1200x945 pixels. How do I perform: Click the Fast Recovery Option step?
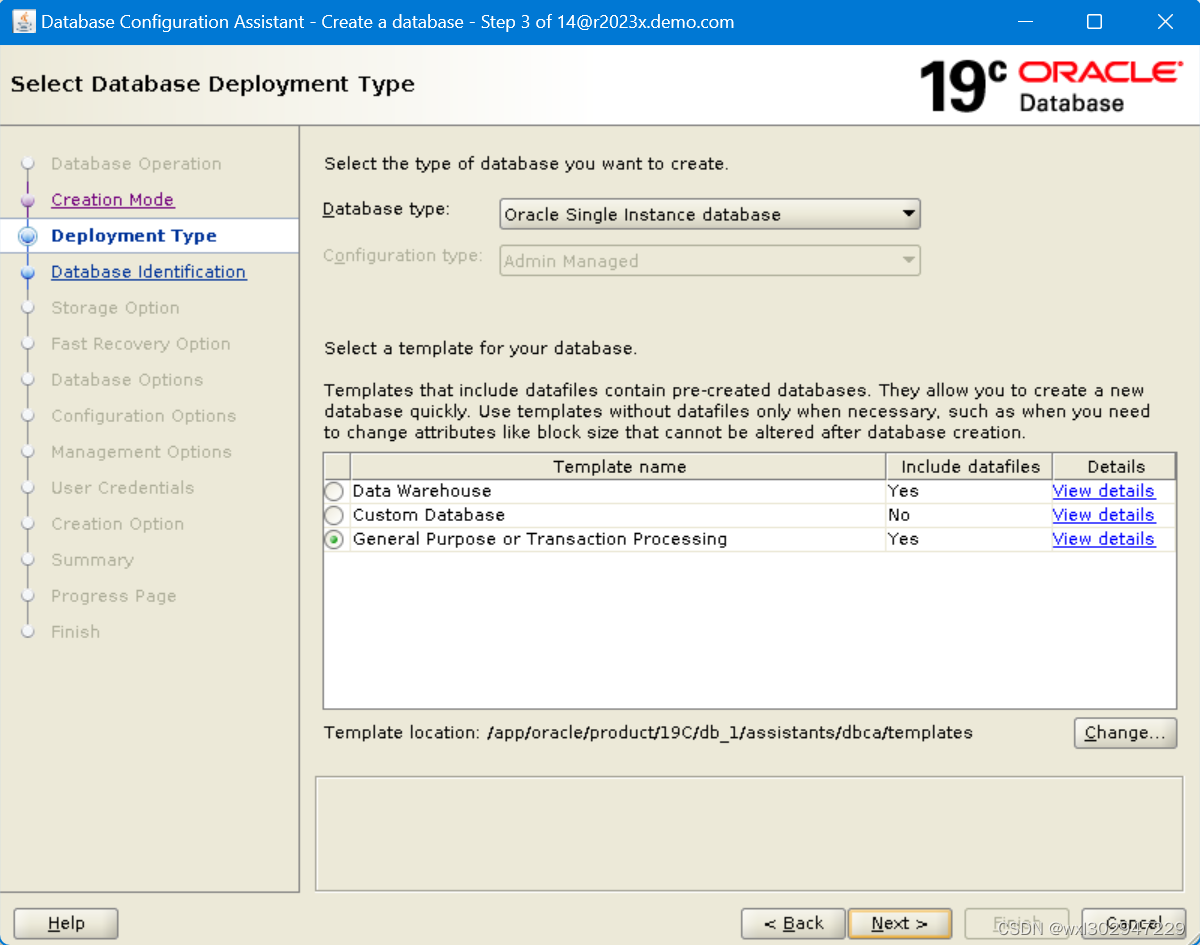point(140,344)
